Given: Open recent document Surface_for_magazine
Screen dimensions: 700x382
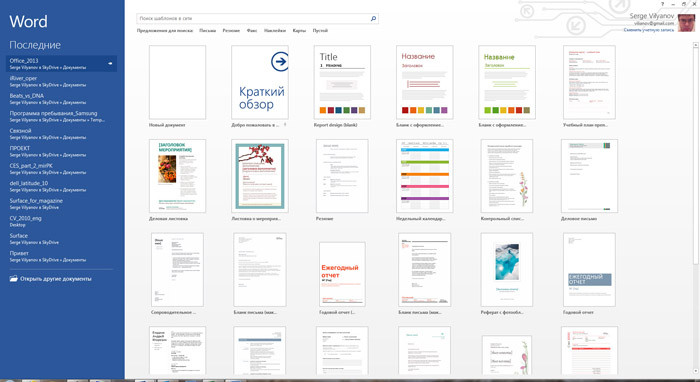Looking at the screenshot, I should point(61,204).
